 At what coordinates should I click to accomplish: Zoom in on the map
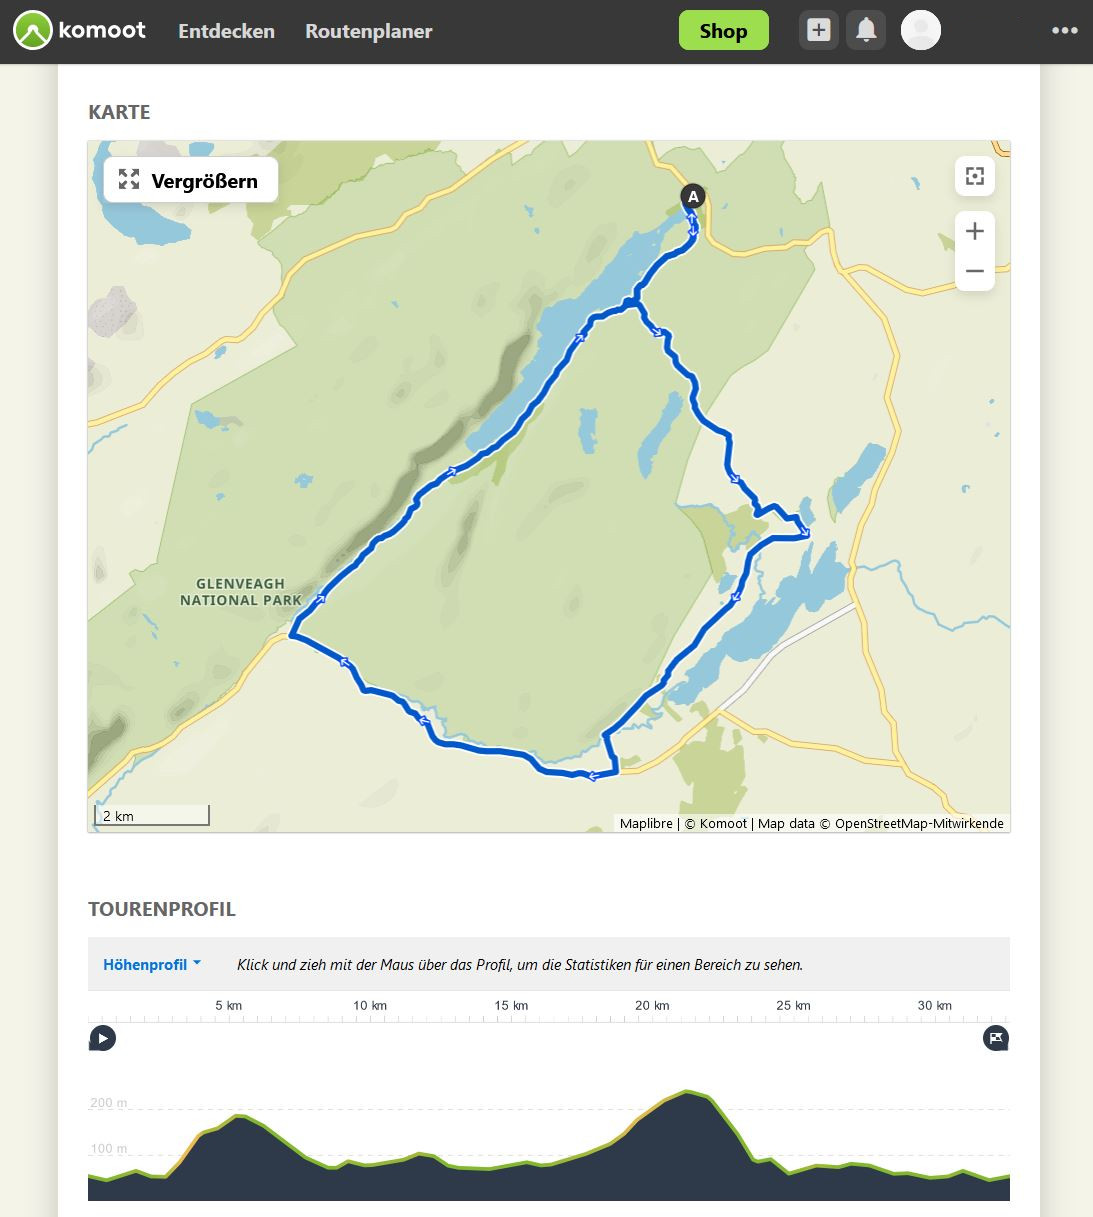[x=975, y=231]
